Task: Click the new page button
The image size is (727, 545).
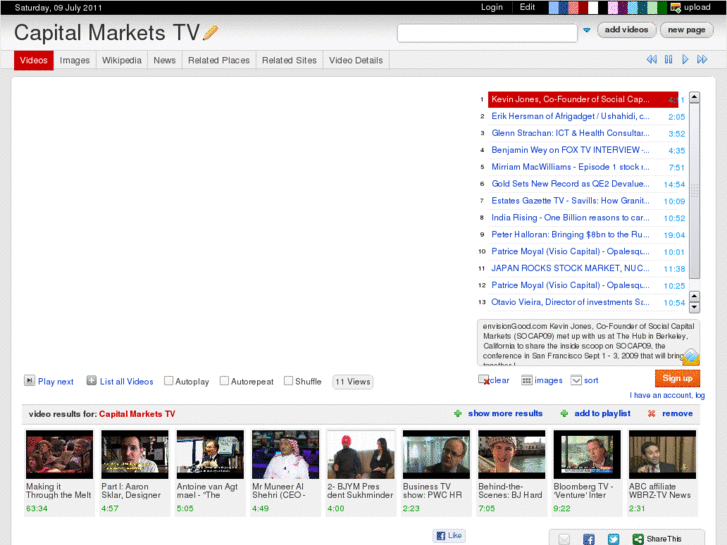Action: coord(686,30)
